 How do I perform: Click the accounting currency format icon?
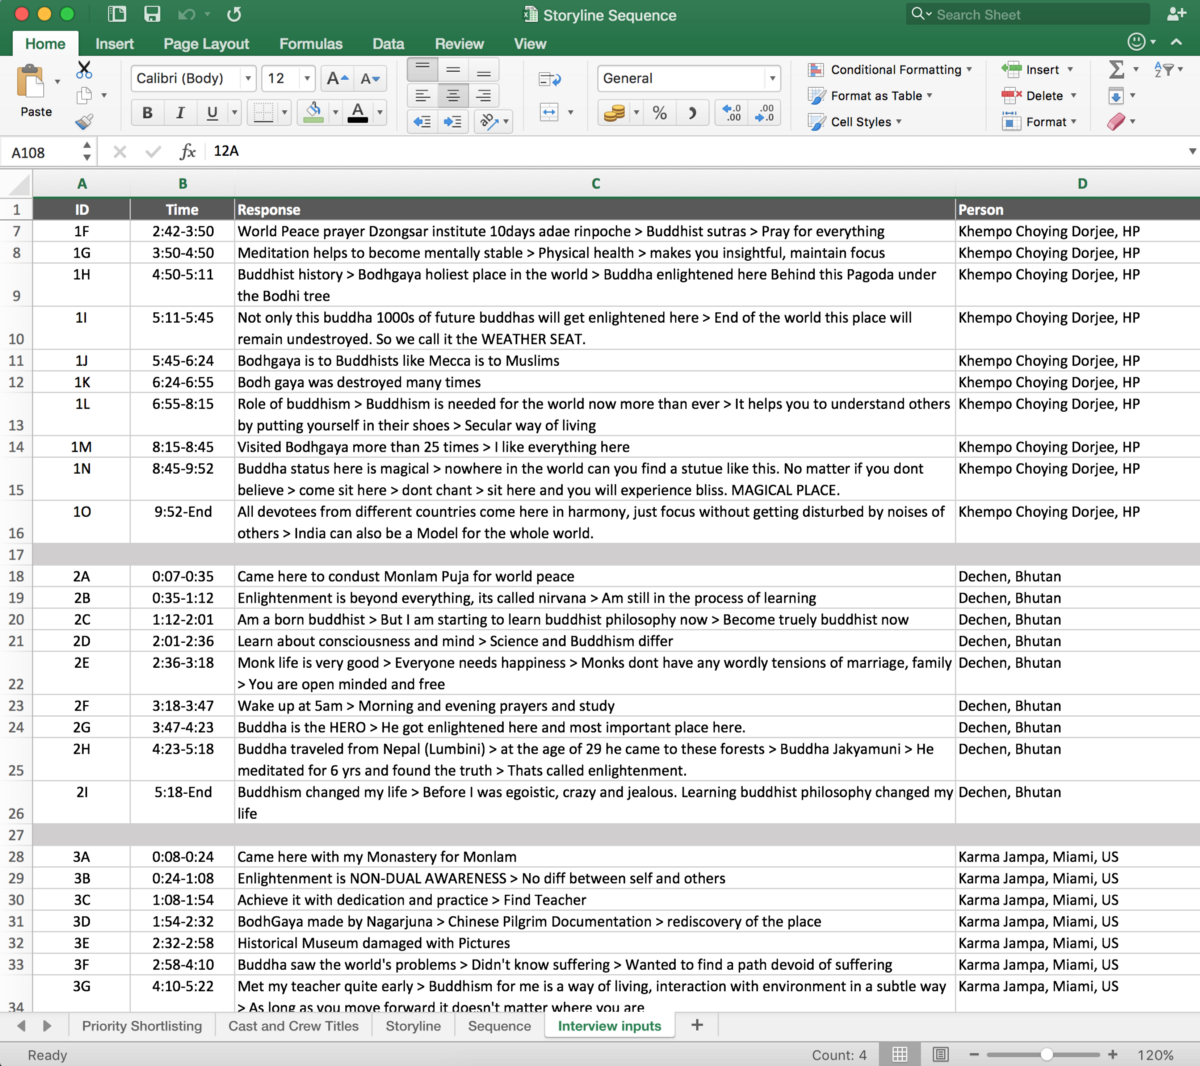[x=614, y=113]
